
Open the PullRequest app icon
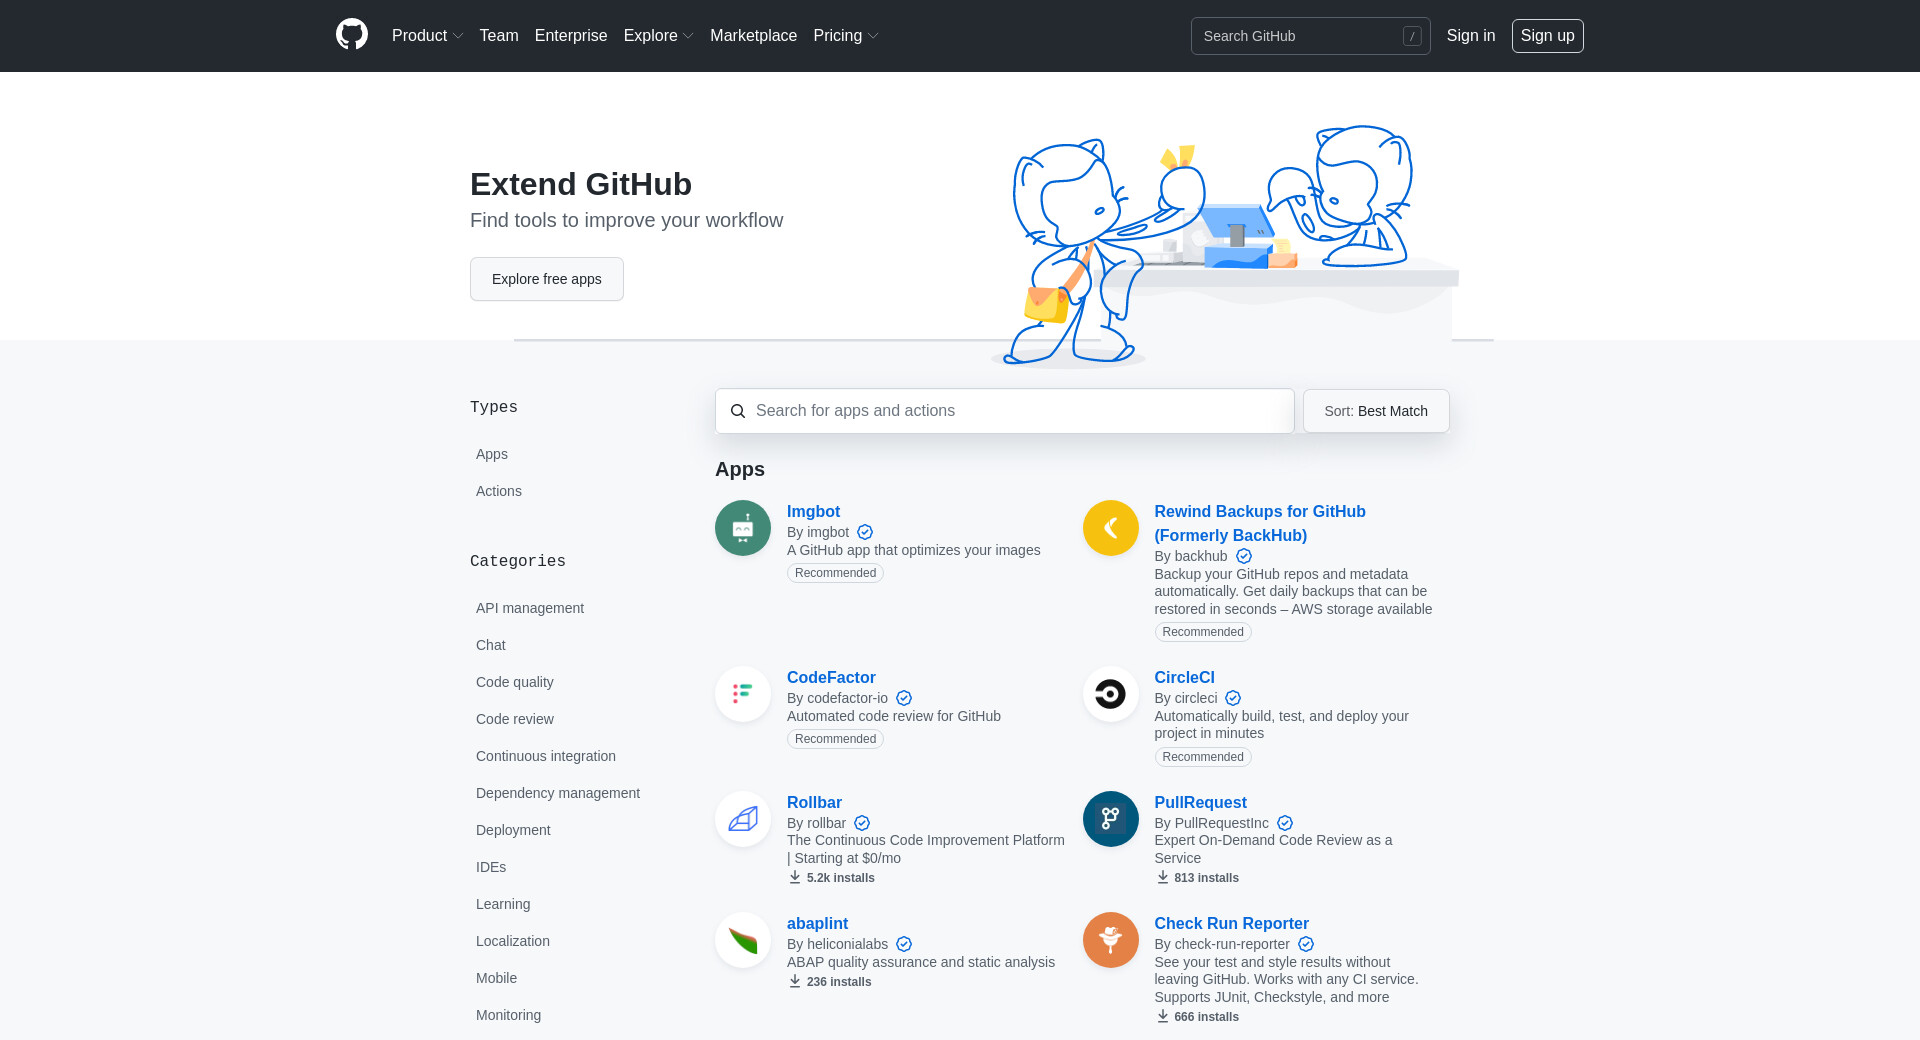coord(1111,819)
